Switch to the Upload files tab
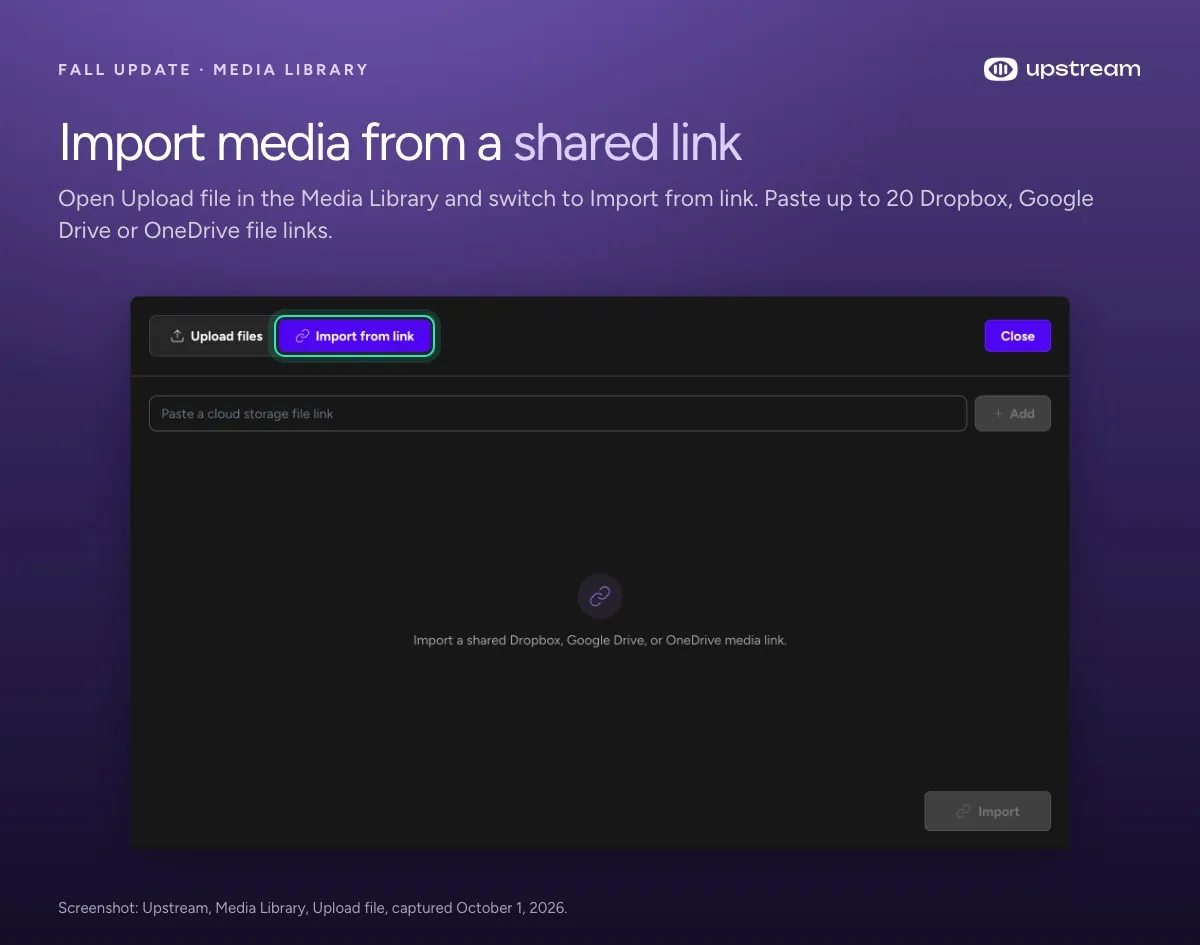Screen dimensions: 1200x945 click(216, 336)
